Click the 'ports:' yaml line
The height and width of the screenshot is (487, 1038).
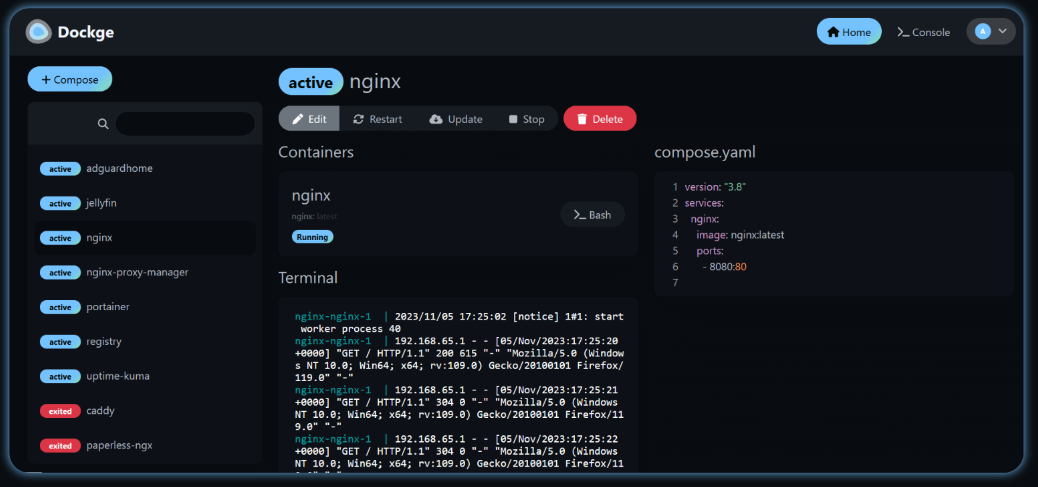point(710,251)
